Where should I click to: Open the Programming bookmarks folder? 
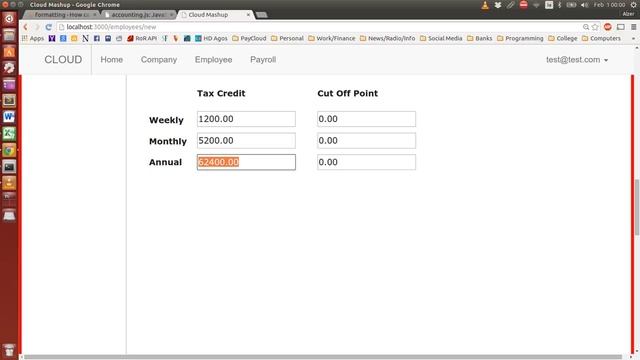click(520, 38)
